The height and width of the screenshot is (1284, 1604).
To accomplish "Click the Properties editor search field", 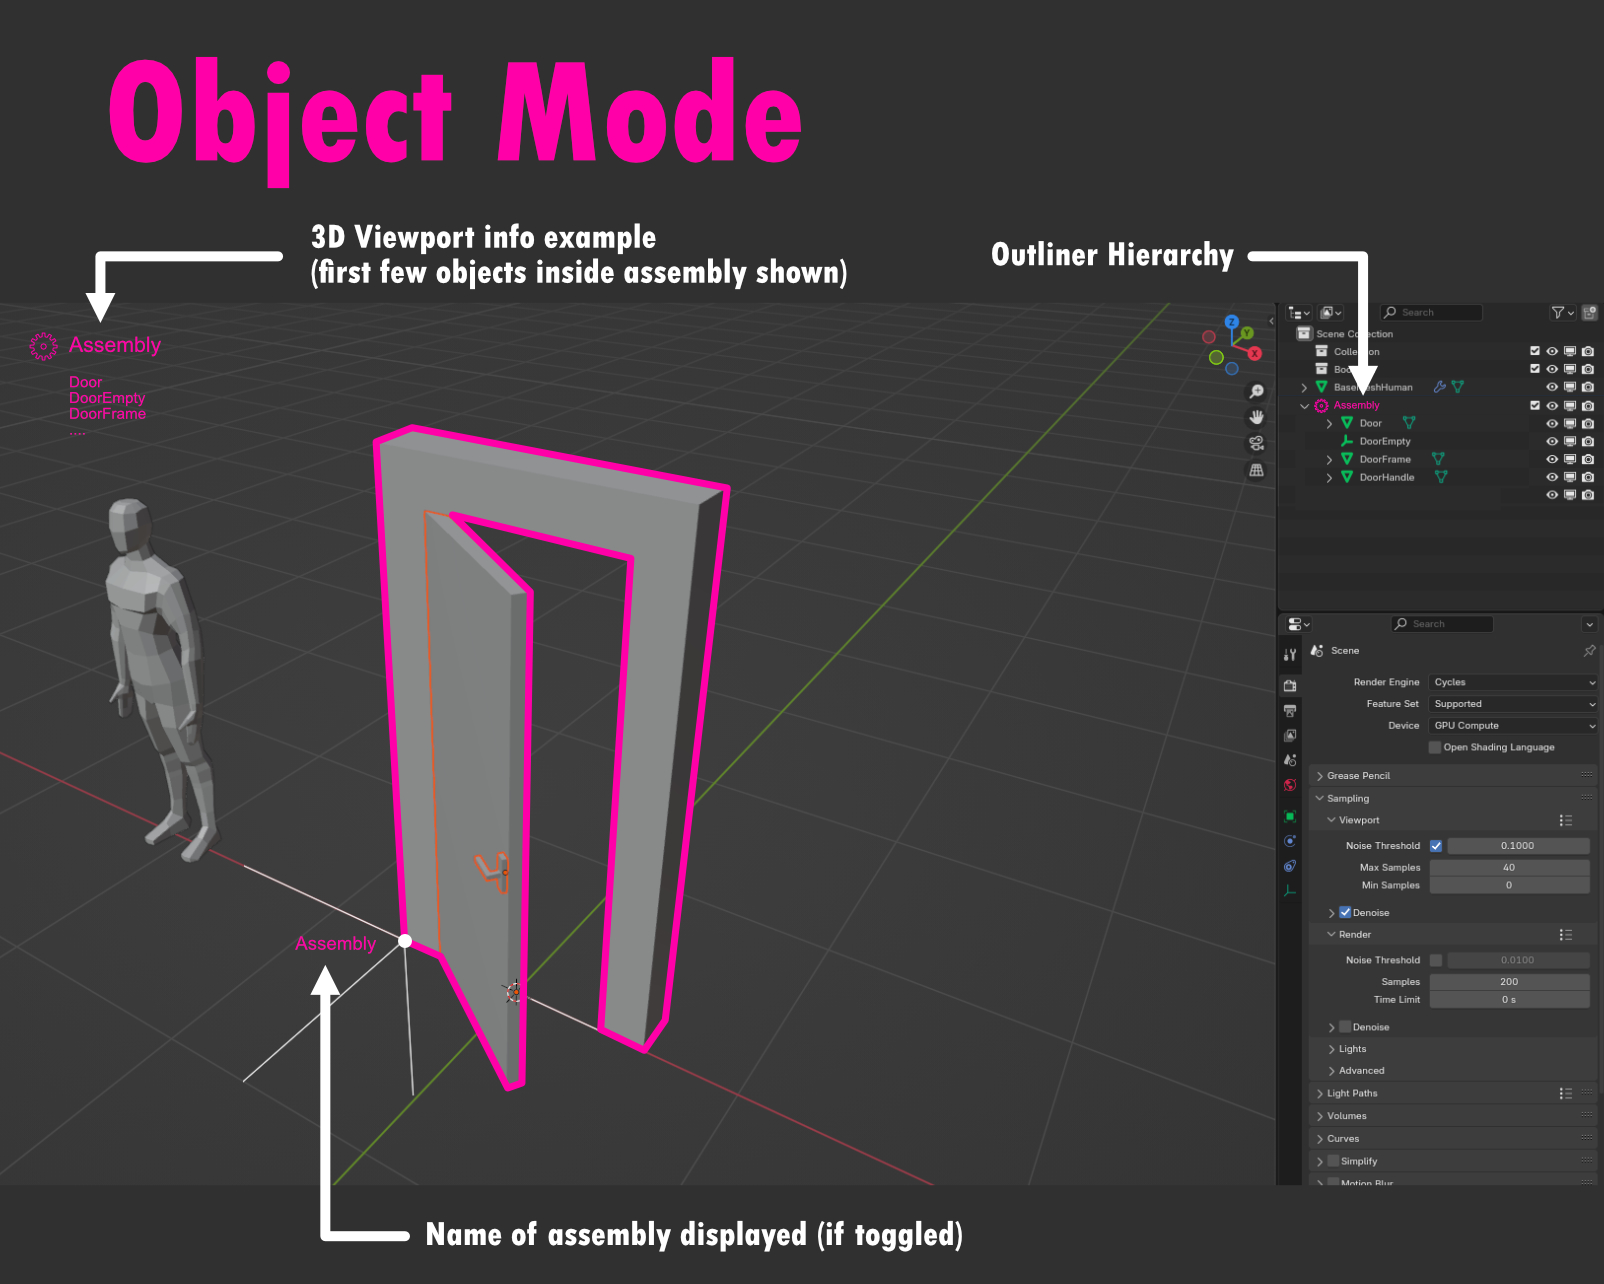I will pyautogui.click(x=1442, y=624).
